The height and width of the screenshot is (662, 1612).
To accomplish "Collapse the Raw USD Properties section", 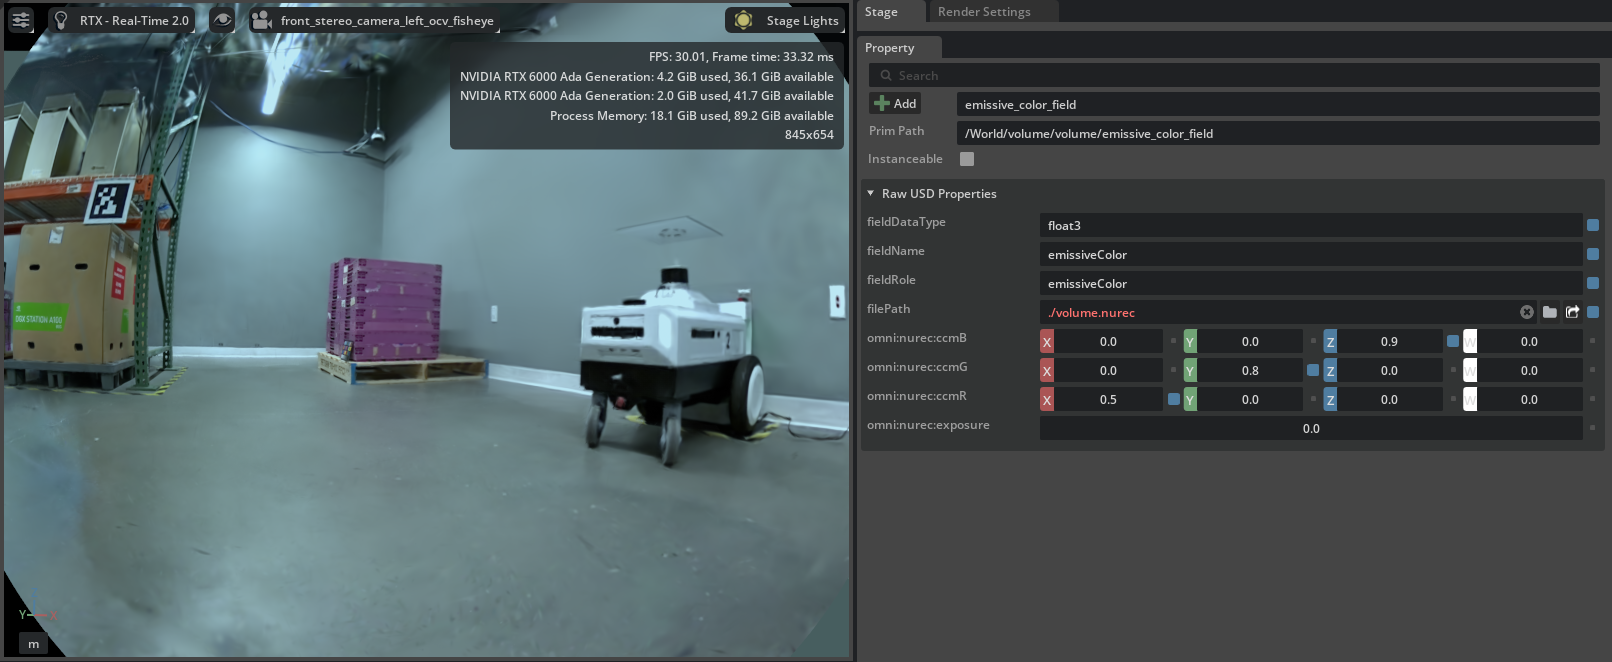I will tap(871, 194).
